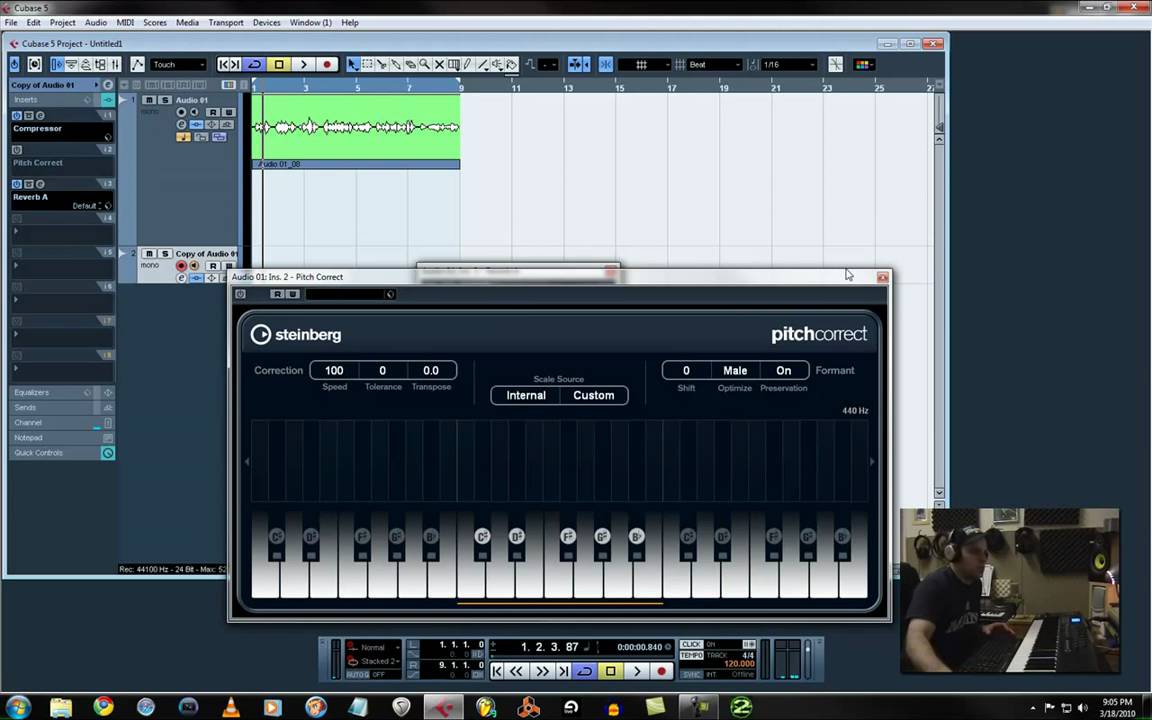This screenshot has width=1152, height=720.
Task: Open the Beat grid type dropdown
Action: coord(714,65)
